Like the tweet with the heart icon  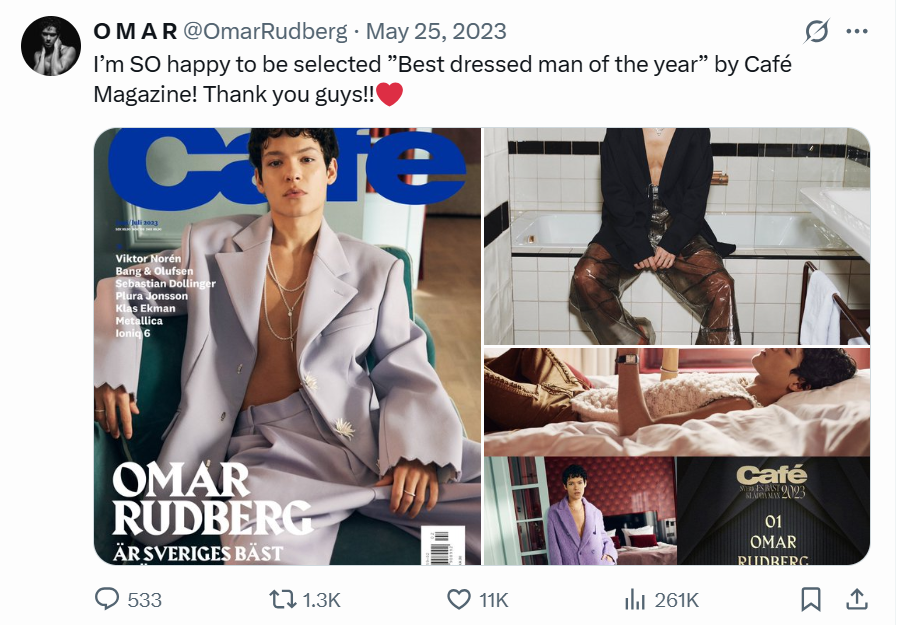pos(459,599)
